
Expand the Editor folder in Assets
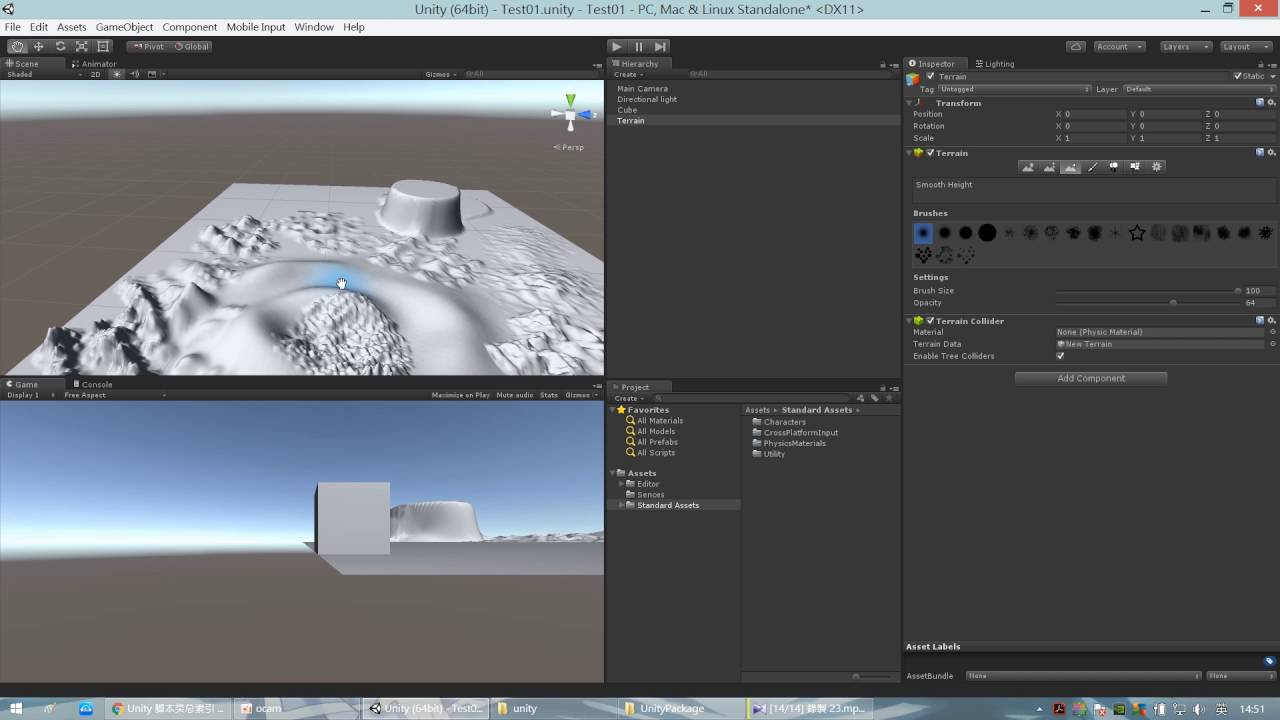pyautogui.click(x=621, y=484)
